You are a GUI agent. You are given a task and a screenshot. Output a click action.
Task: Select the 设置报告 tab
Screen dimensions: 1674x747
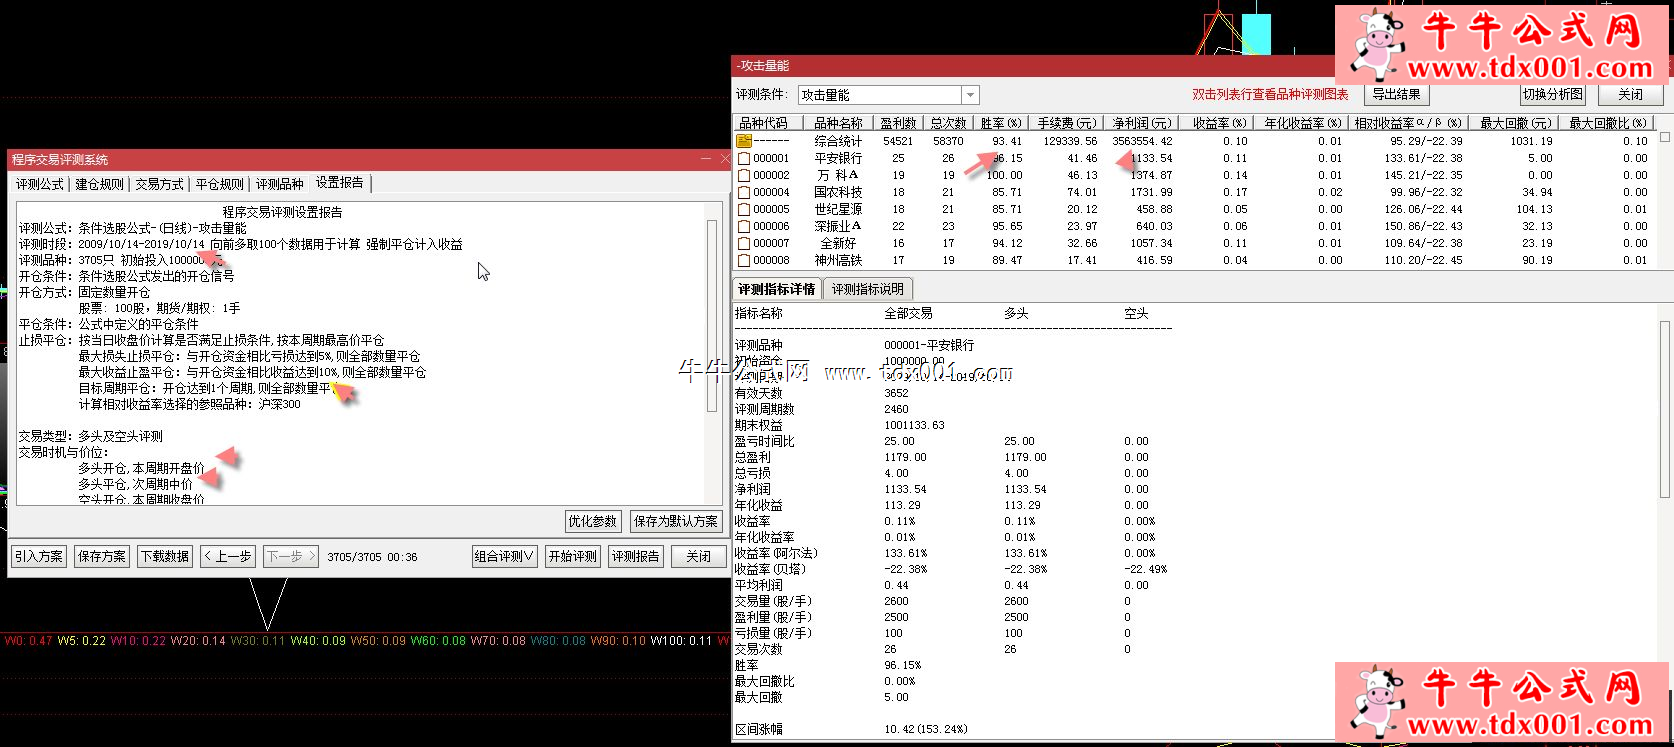click(340, 183)
